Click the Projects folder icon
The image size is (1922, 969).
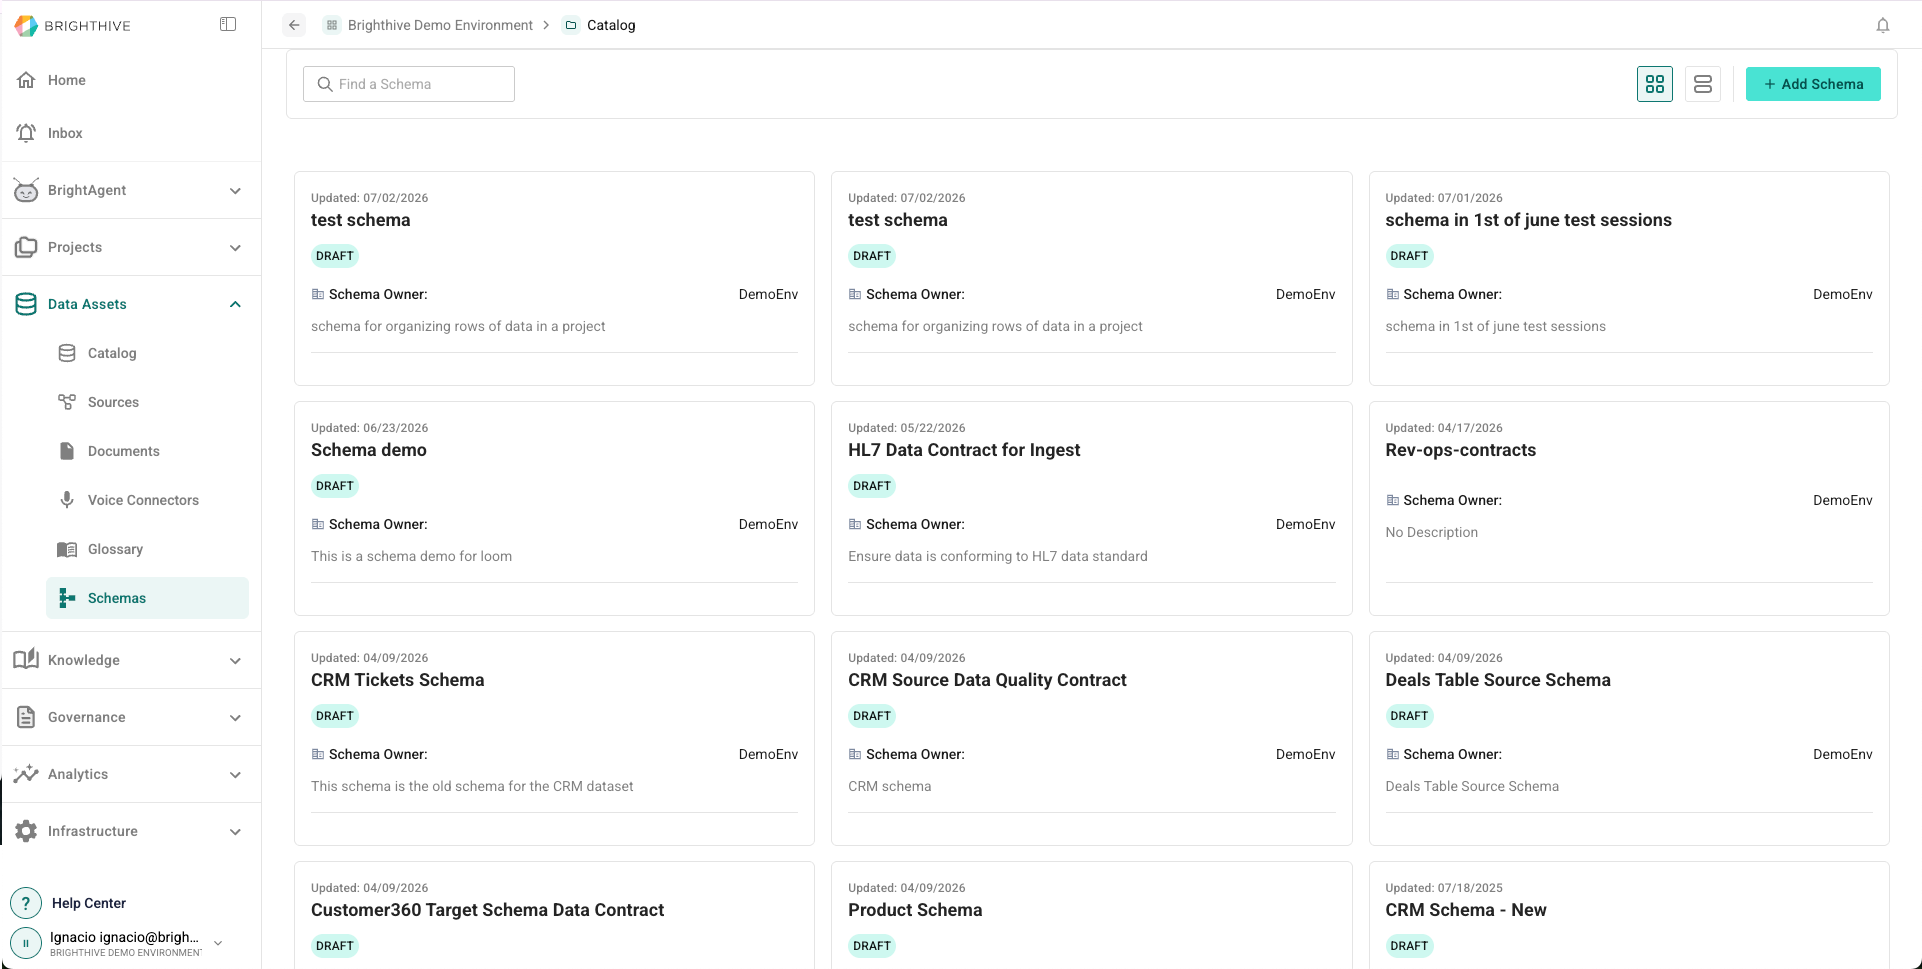click(x=27, y=247)
